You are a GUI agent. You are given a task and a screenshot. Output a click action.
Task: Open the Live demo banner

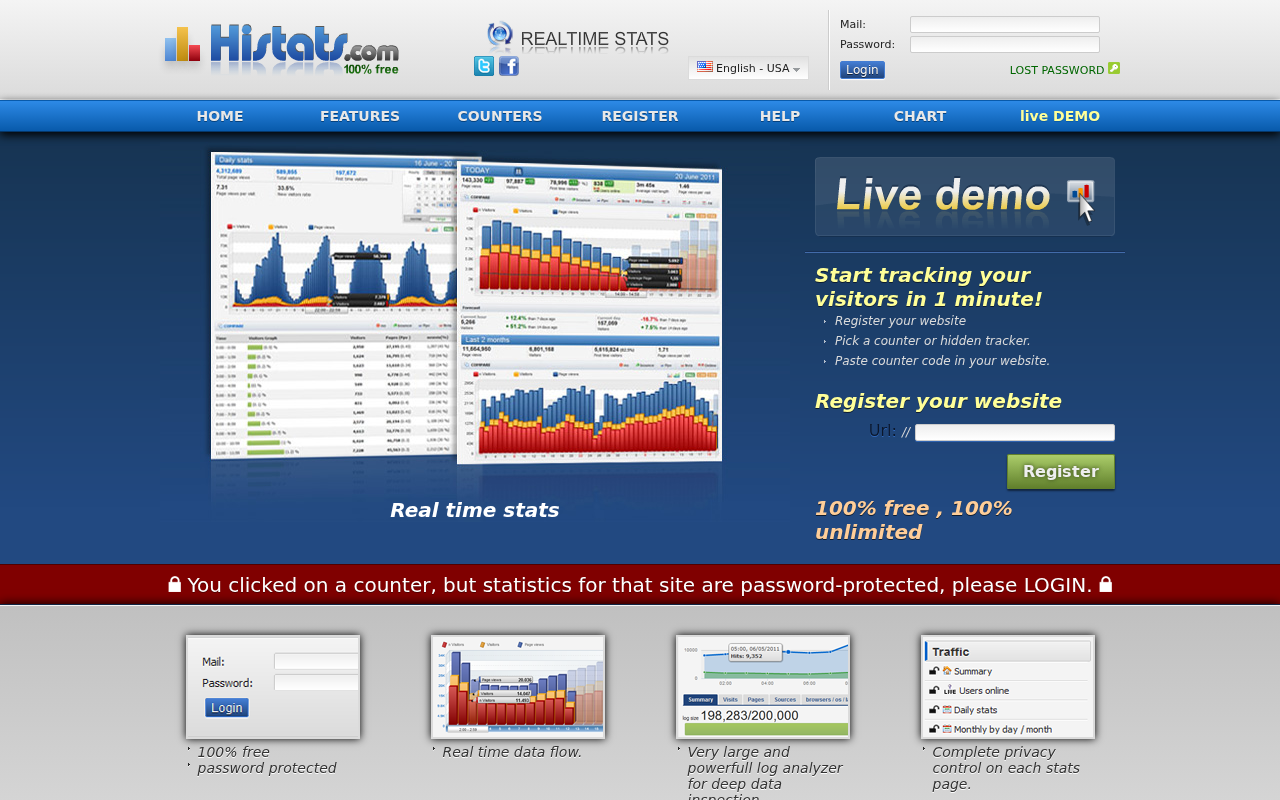click(x=965, y=196)
